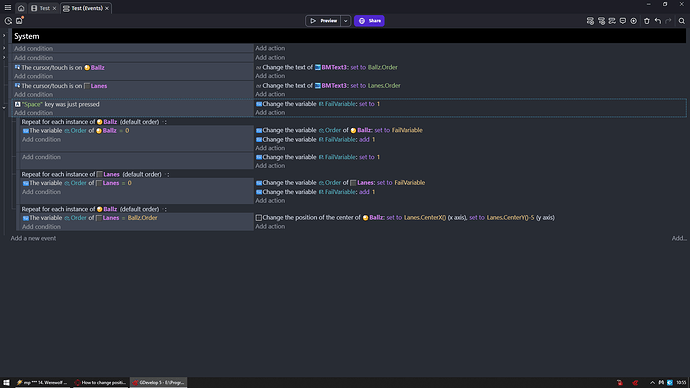
Task: Select the System group title
Action: pyautogui.click(x=27, y=36)
